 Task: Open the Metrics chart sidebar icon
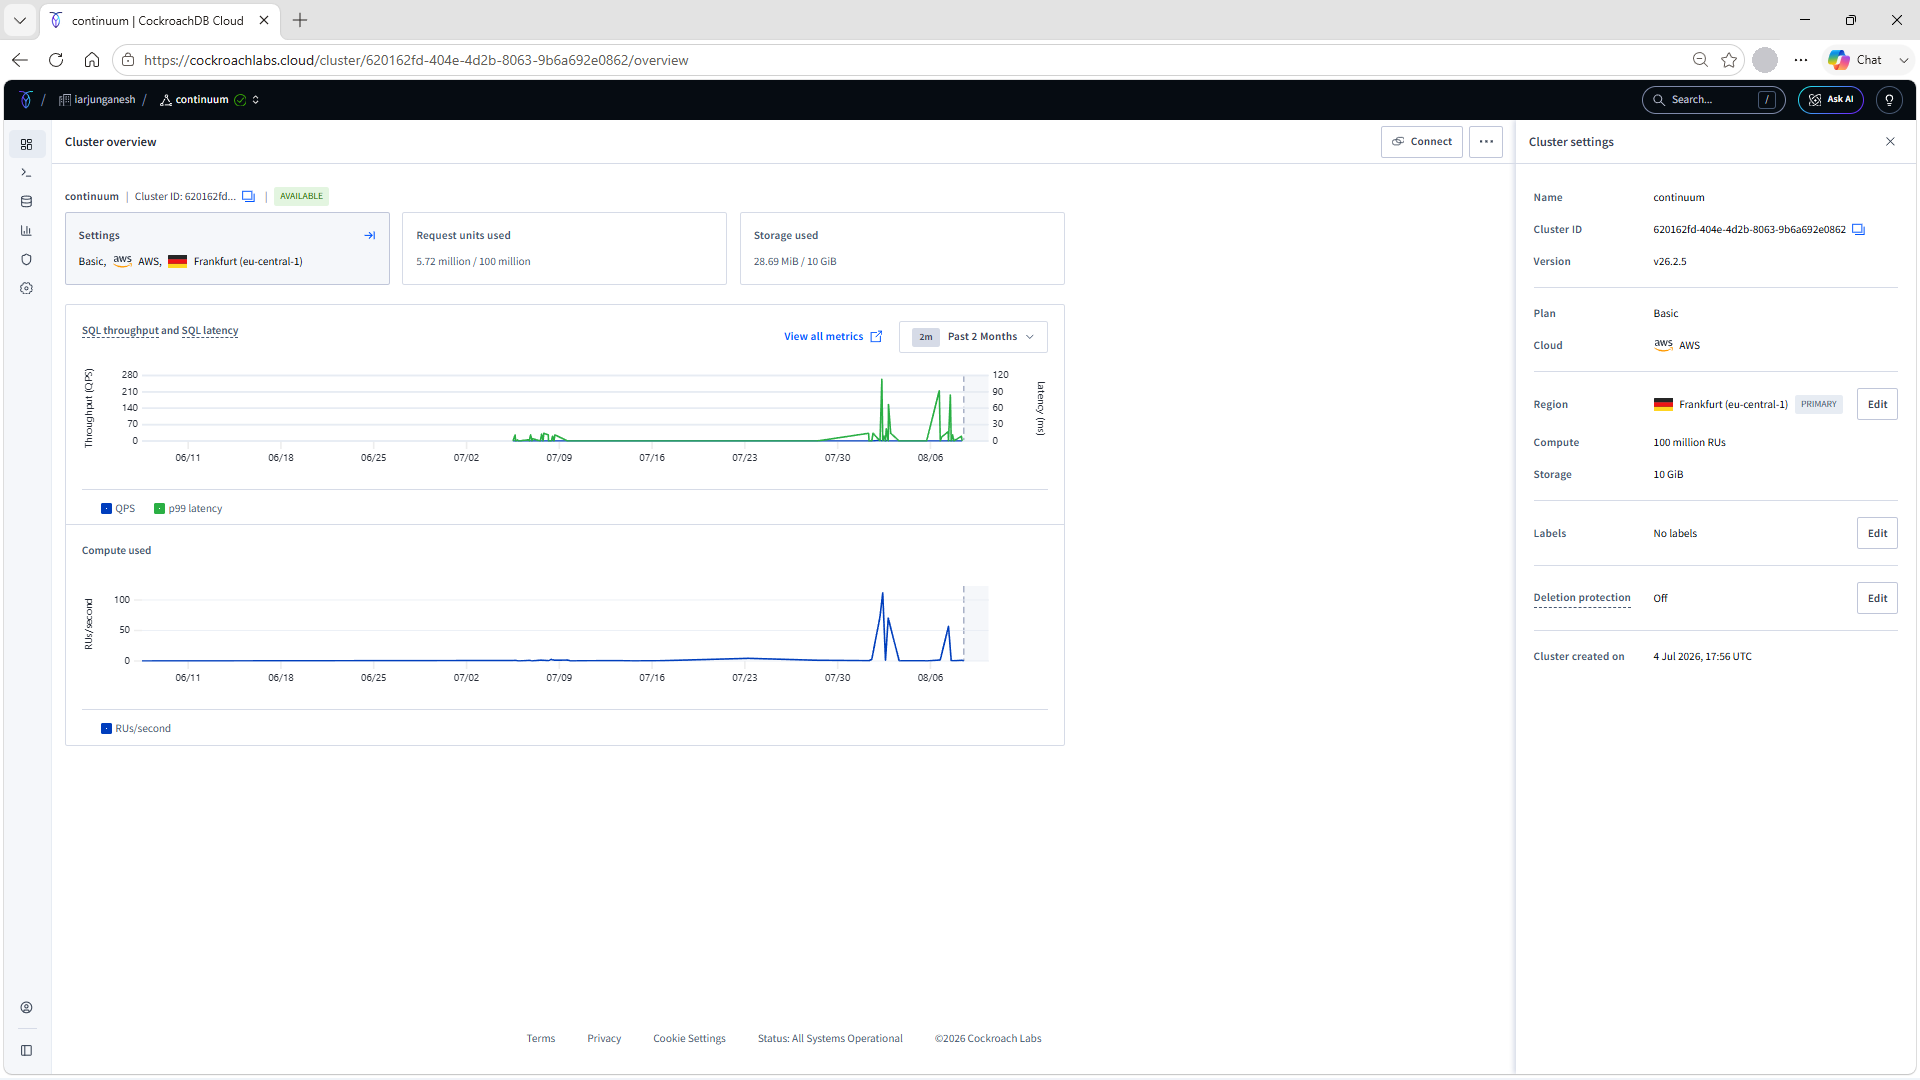click(27, 231)
